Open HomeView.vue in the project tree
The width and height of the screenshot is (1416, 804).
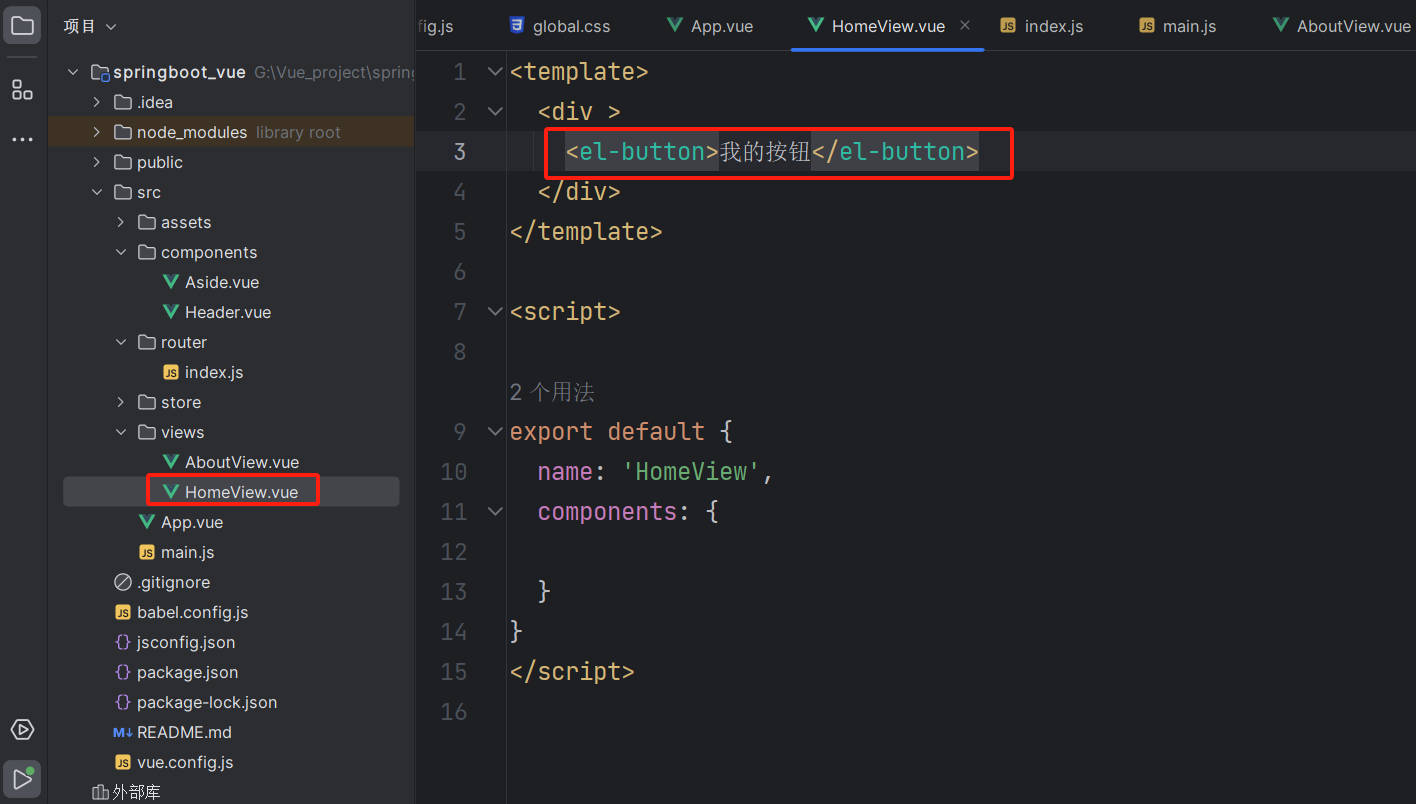click(x=232, y=492)
